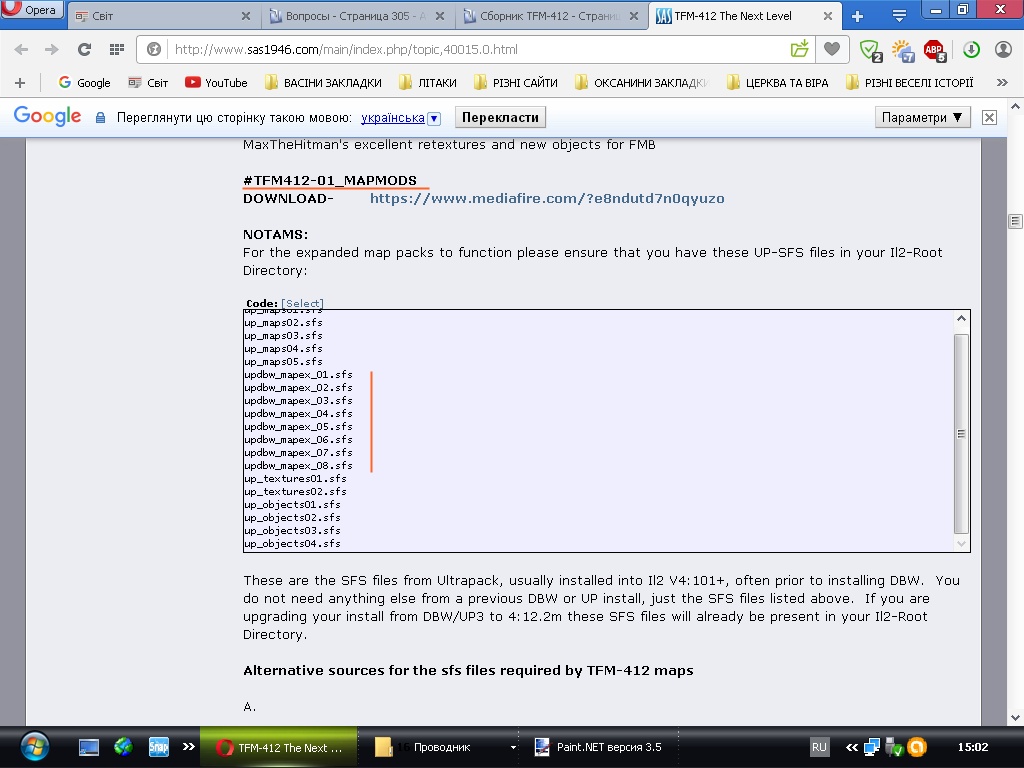Click the up_objects04.sfs line
The height and width of the screenshot is (768, 1024).
(x=293, y=543)
